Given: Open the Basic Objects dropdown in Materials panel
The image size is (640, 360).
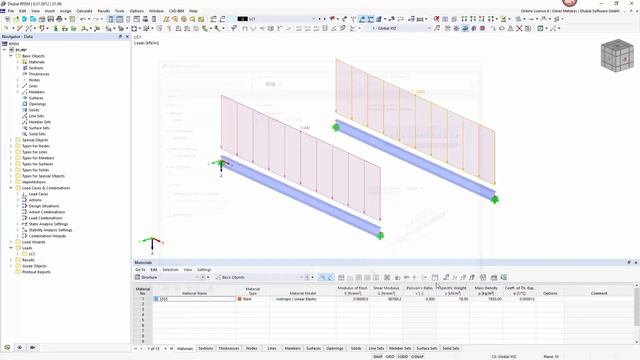Looking at the screenshot, I should pos(302,278).
